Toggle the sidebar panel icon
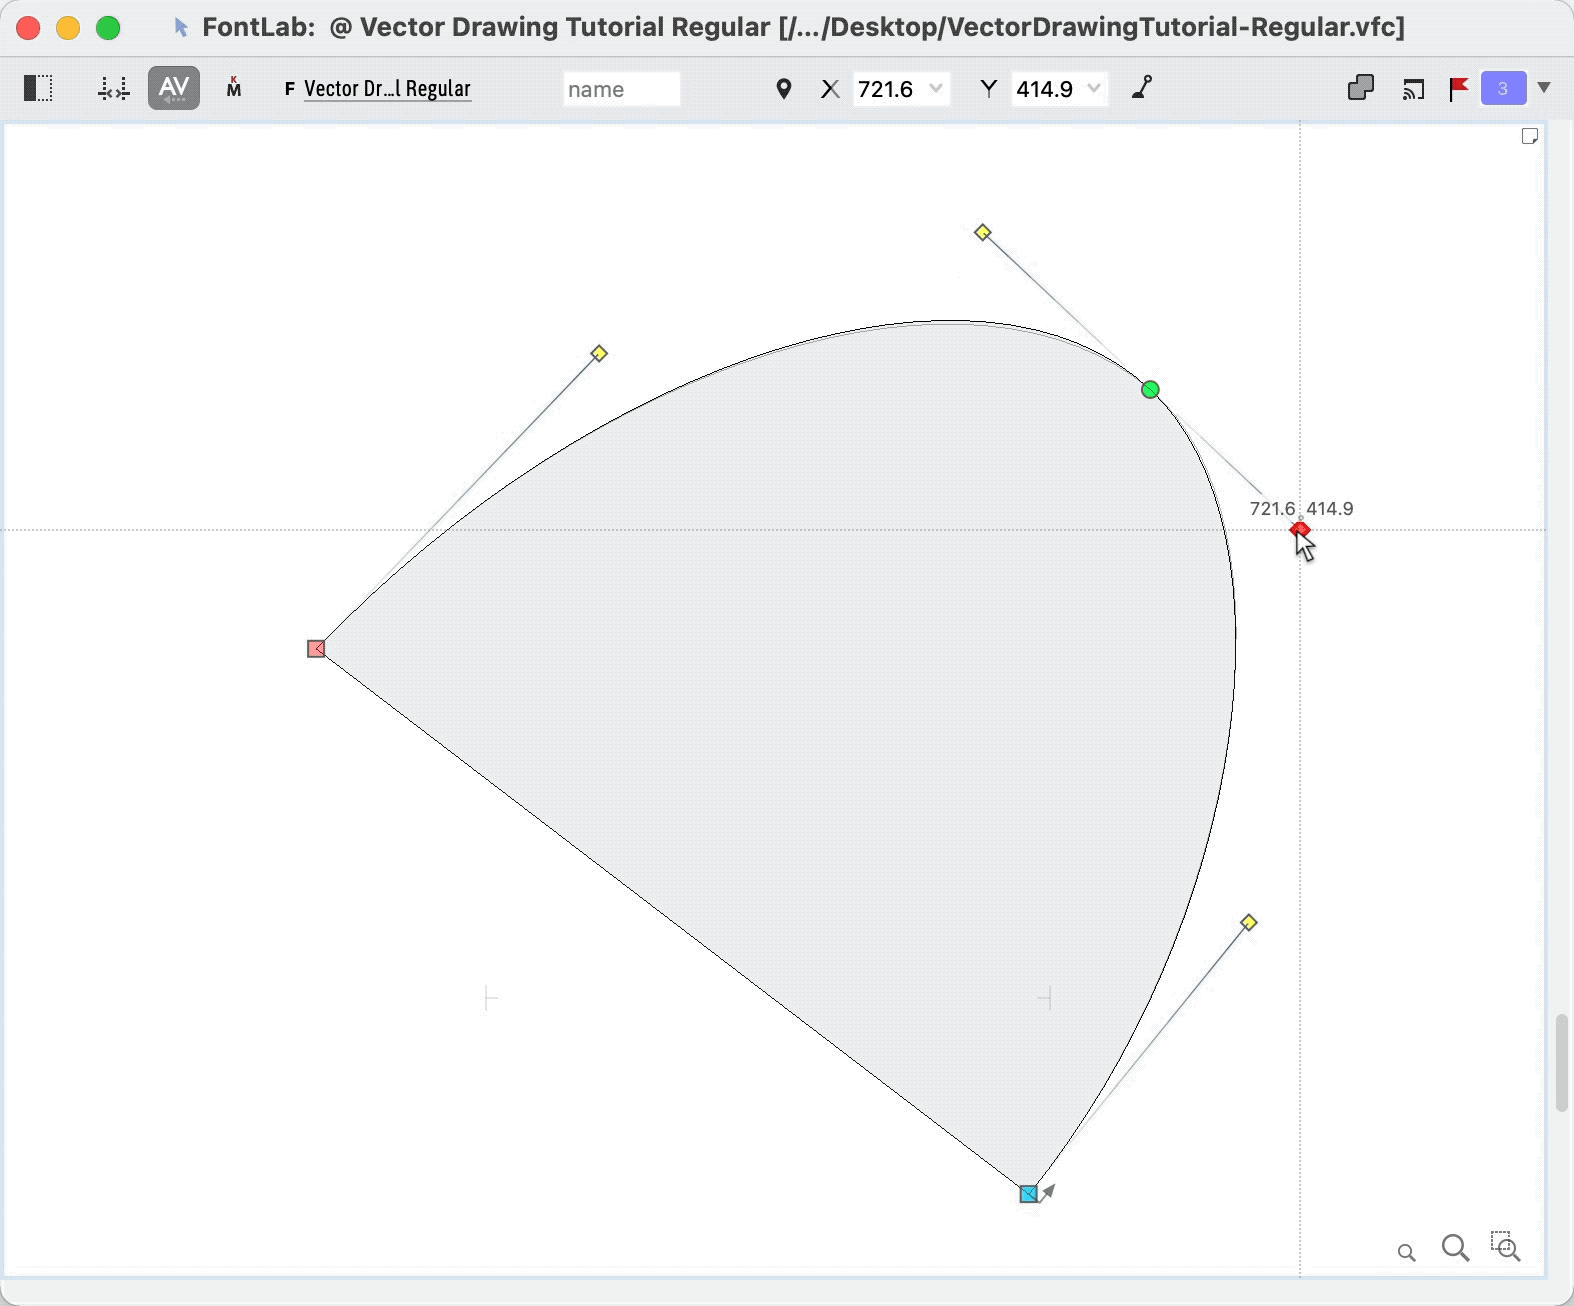 [x=38, y=88]
